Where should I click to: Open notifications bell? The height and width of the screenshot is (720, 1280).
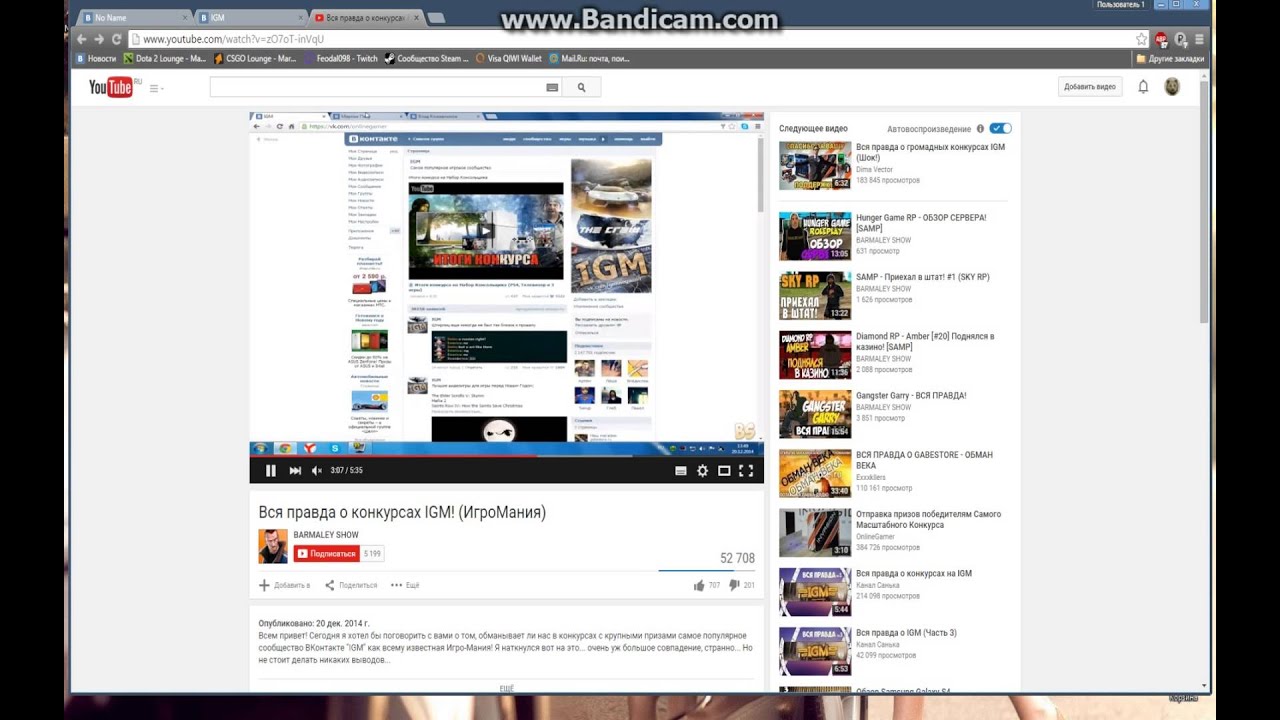[x=1143, y=87]
